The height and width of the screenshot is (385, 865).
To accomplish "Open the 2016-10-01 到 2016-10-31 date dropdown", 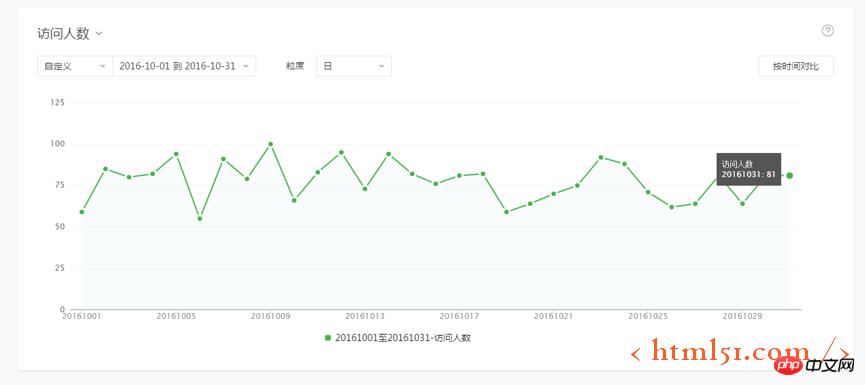I will (184, 66).
